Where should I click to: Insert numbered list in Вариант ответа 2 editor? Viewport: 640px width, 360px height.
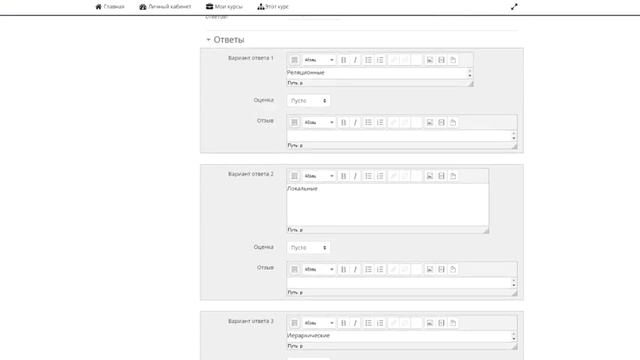pyautogui.click(x=380, y=176)
